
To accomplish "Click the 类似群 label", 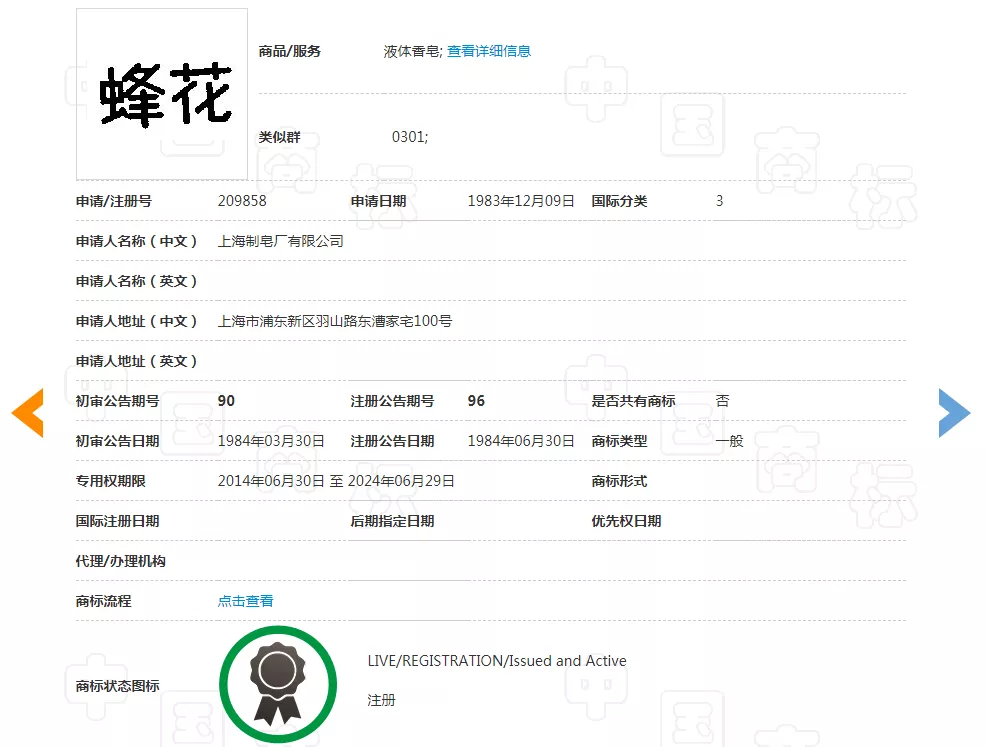I will coord(279,137).
